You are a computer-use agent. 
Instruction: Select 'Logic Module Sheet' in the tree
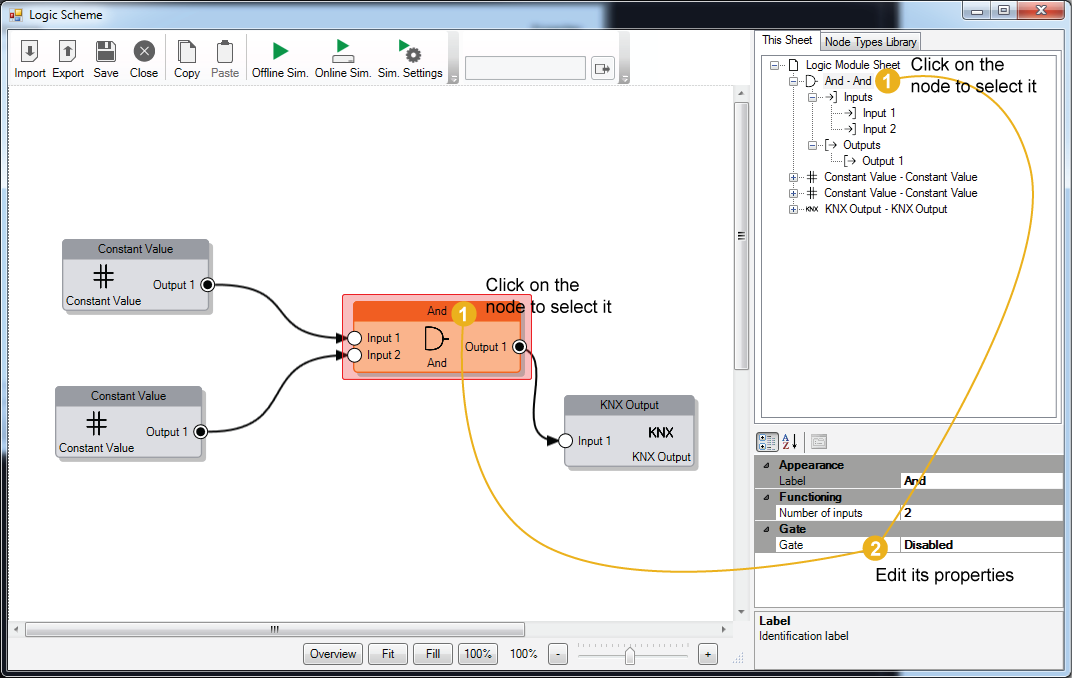pos(853,65)
